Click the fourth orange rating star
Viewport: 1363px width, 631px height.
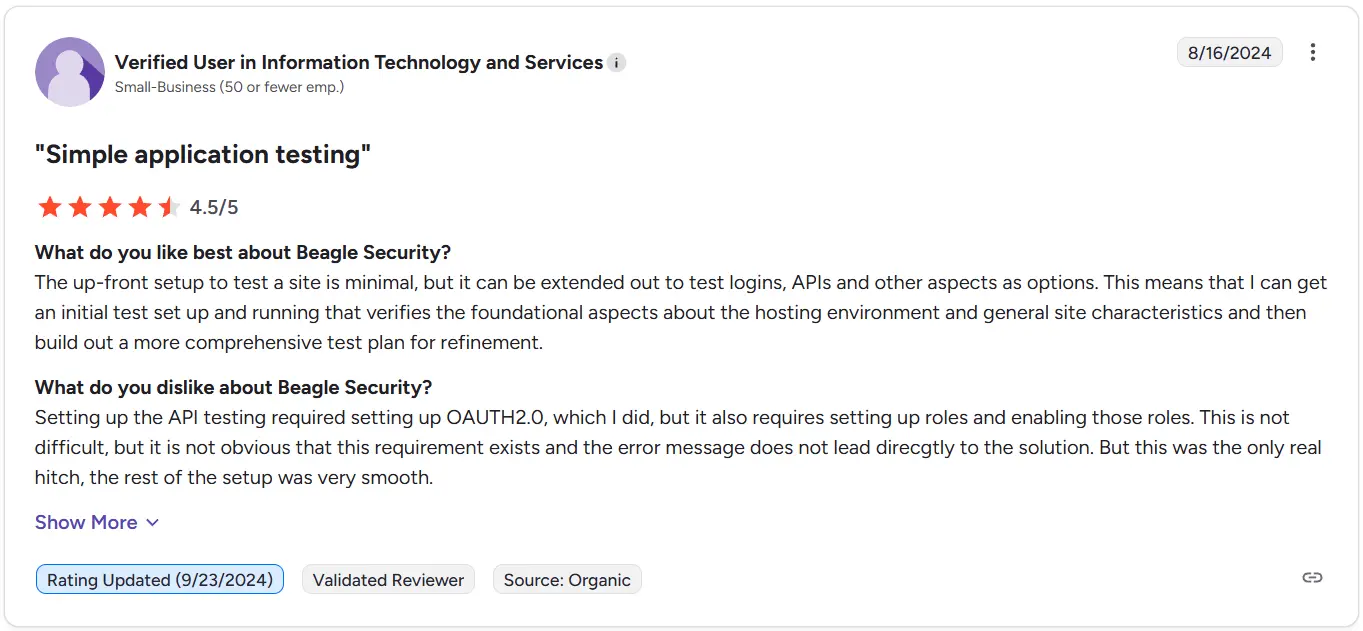tap(139, 207)
